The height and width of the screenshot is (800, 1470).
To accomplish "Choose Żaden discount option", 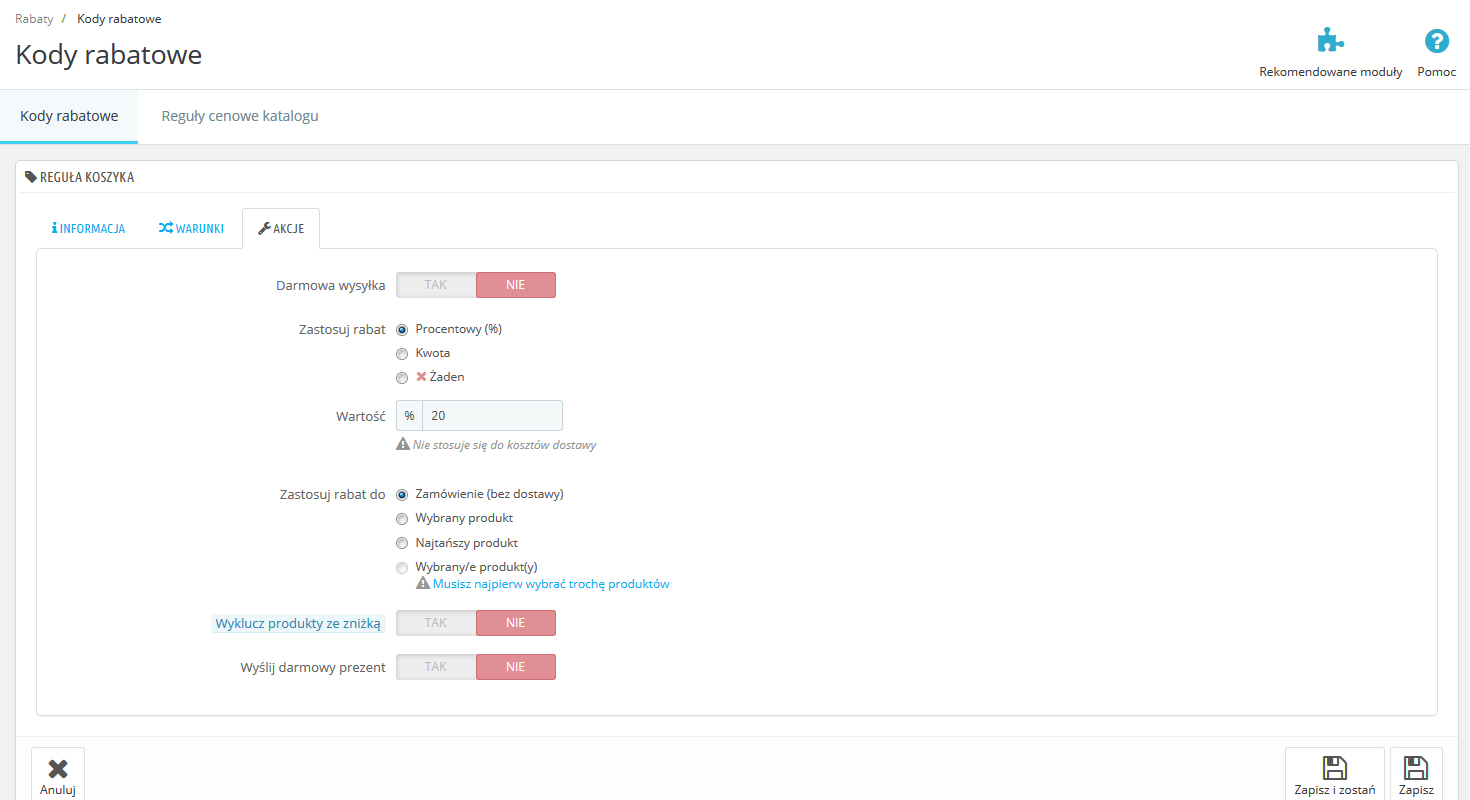I will [x=402, y=378].
